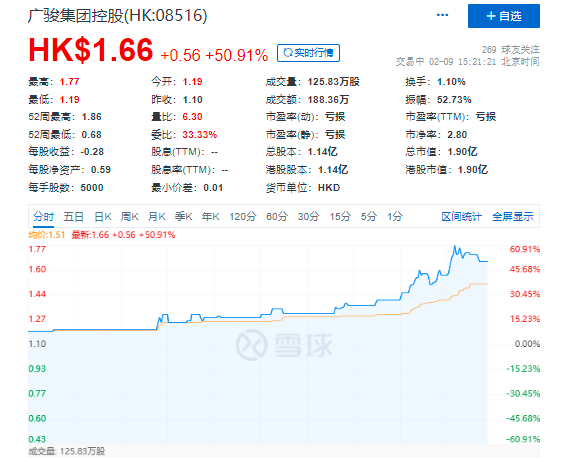Click the 60.91% right axis label

point(525,249)
